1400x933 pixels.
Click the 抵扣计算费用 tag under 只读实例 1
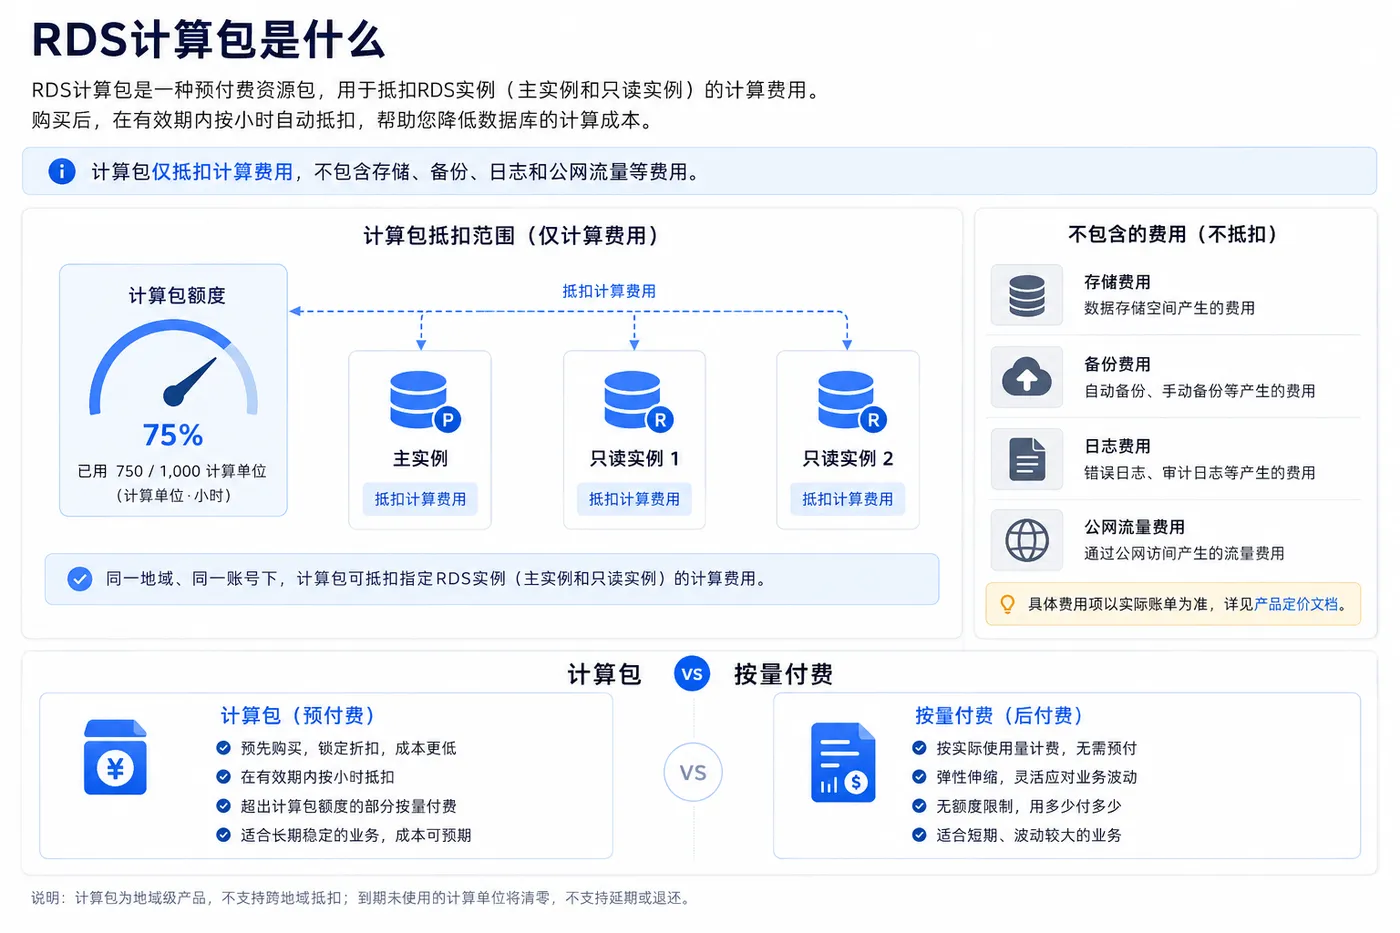[x=634, y=499]
